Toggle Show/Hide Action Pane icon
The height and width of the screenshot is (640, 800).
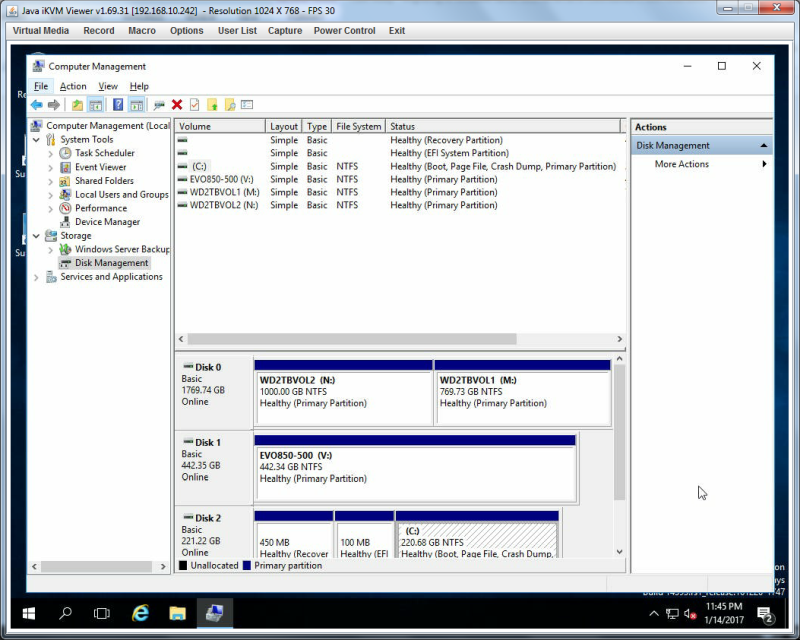pyautogui.click(x=136, y=105)
